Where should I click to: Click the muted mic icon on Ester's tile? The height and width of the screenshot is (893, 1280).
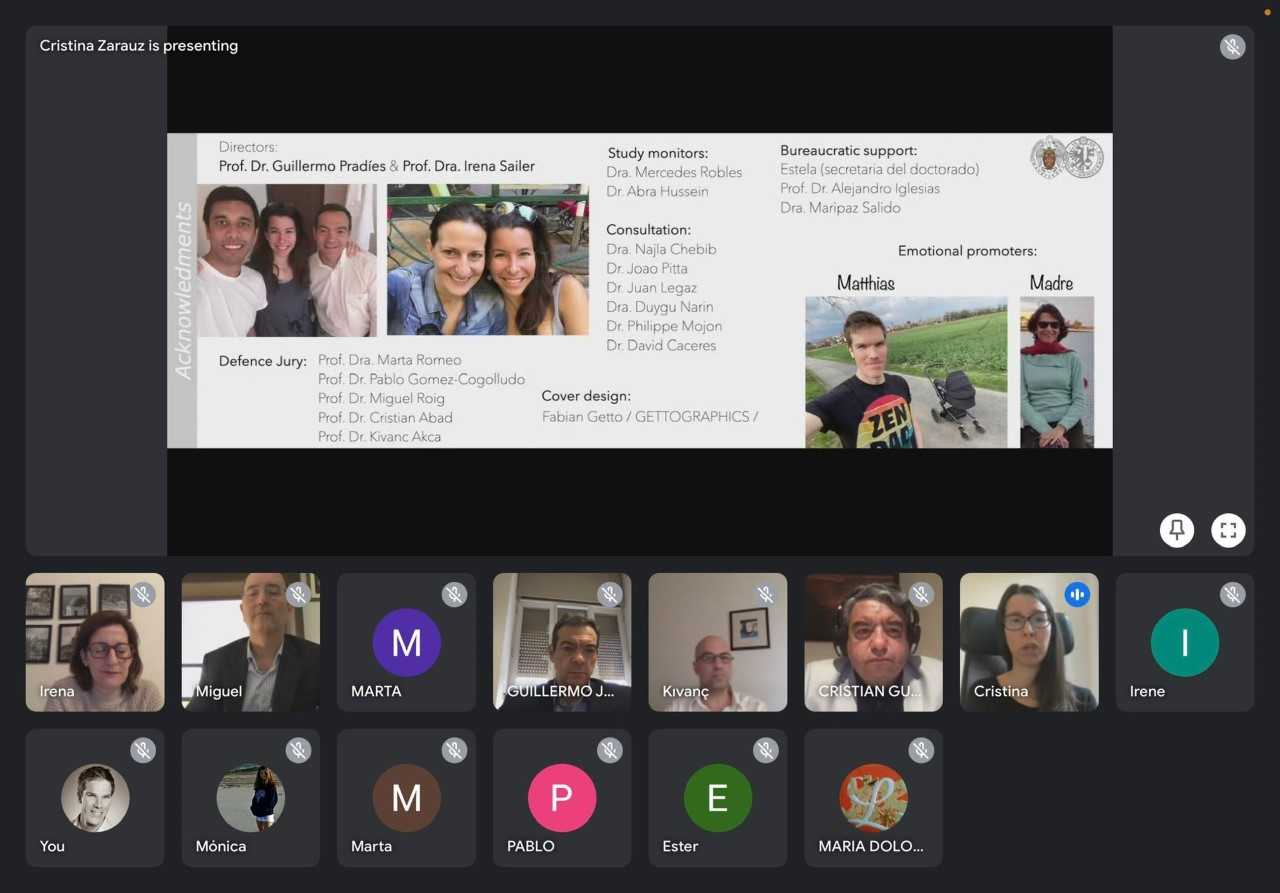point(765,750)
